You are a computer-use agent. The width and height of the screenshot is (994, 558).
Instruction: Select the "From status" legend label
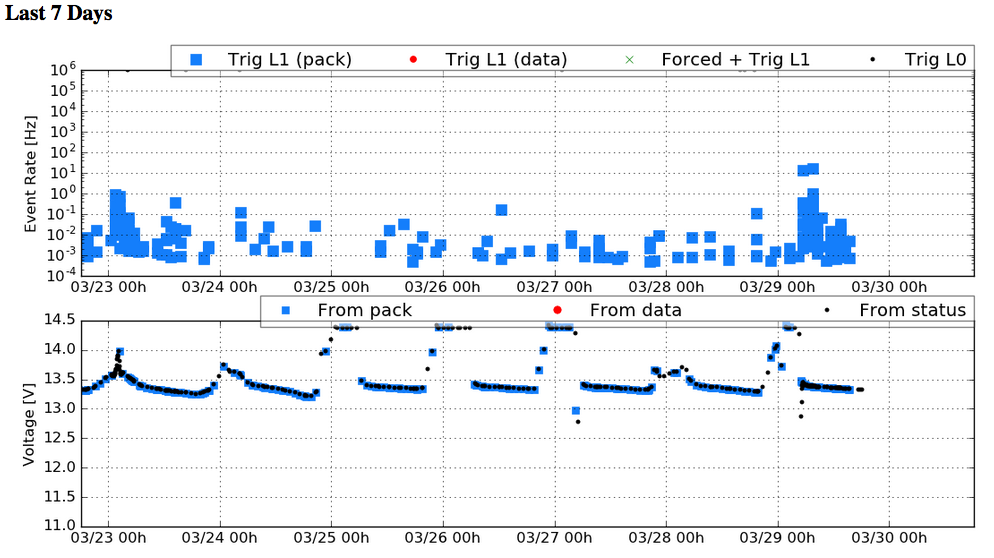tap(912, 310)
